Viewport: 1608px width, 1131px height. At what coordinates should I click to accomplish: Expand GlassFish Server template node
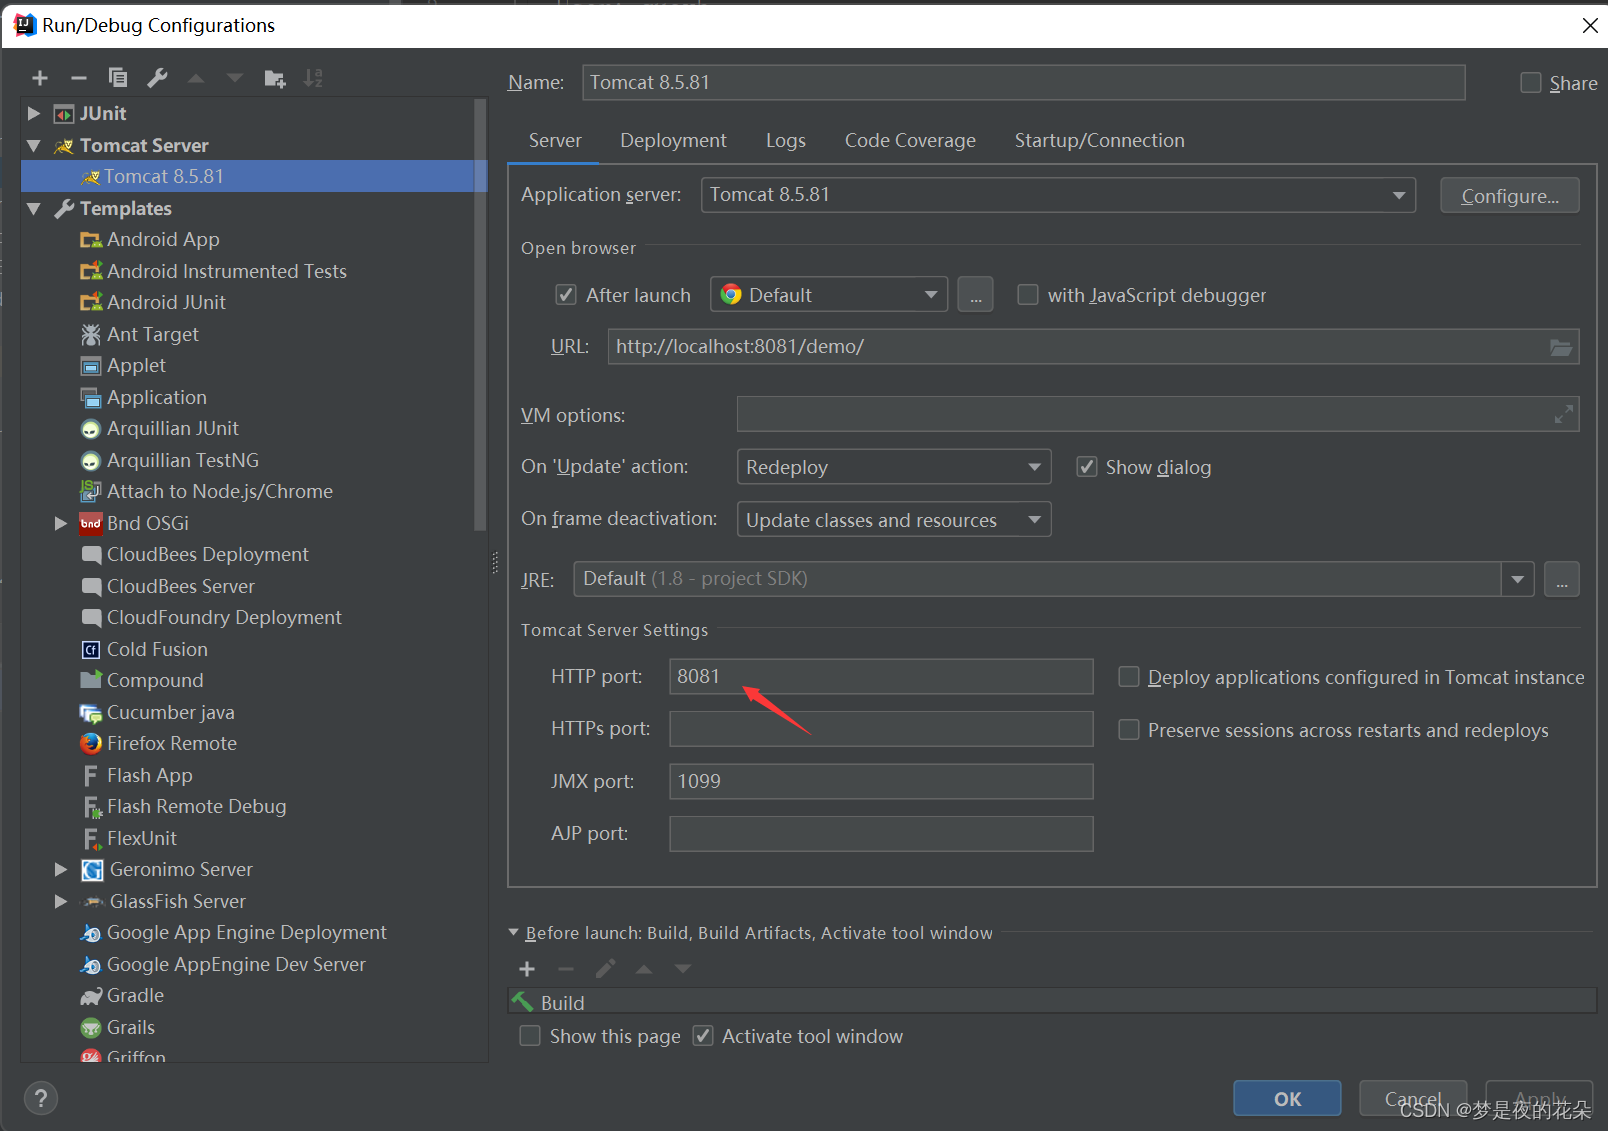point(61,902)
